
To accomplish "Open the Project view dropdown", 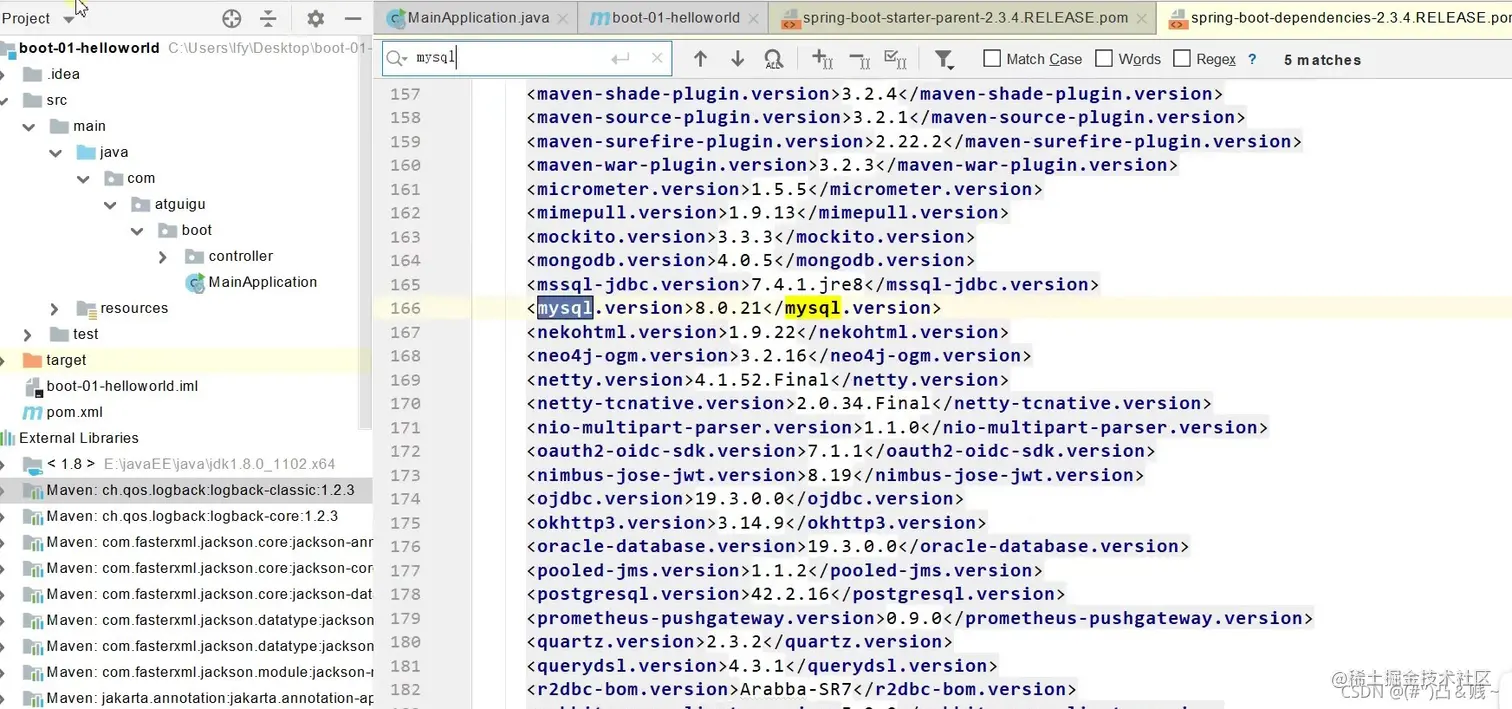I will coord(68,19).
